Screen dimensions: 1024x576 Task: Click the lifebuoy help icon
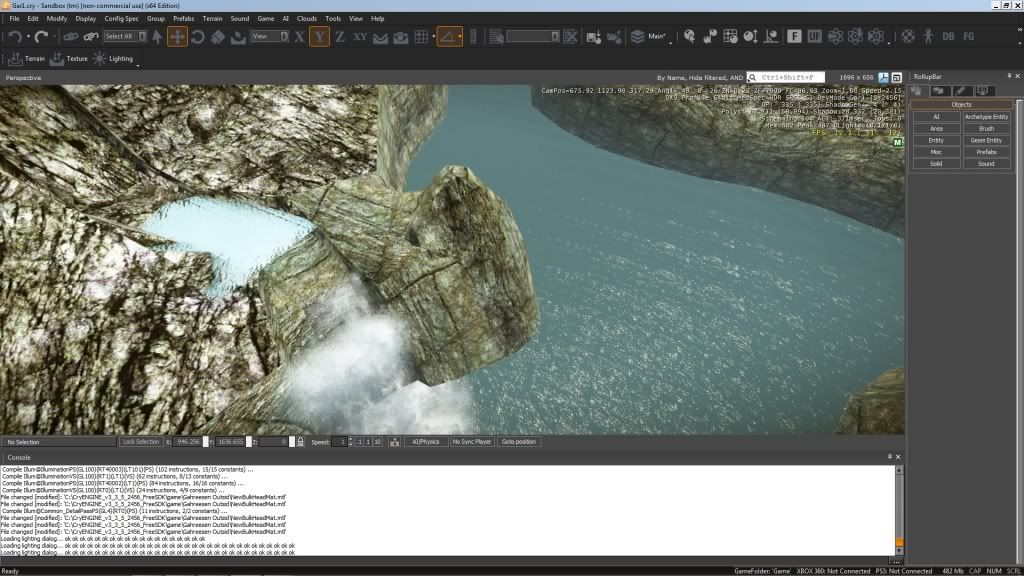(x=908, y=37)
